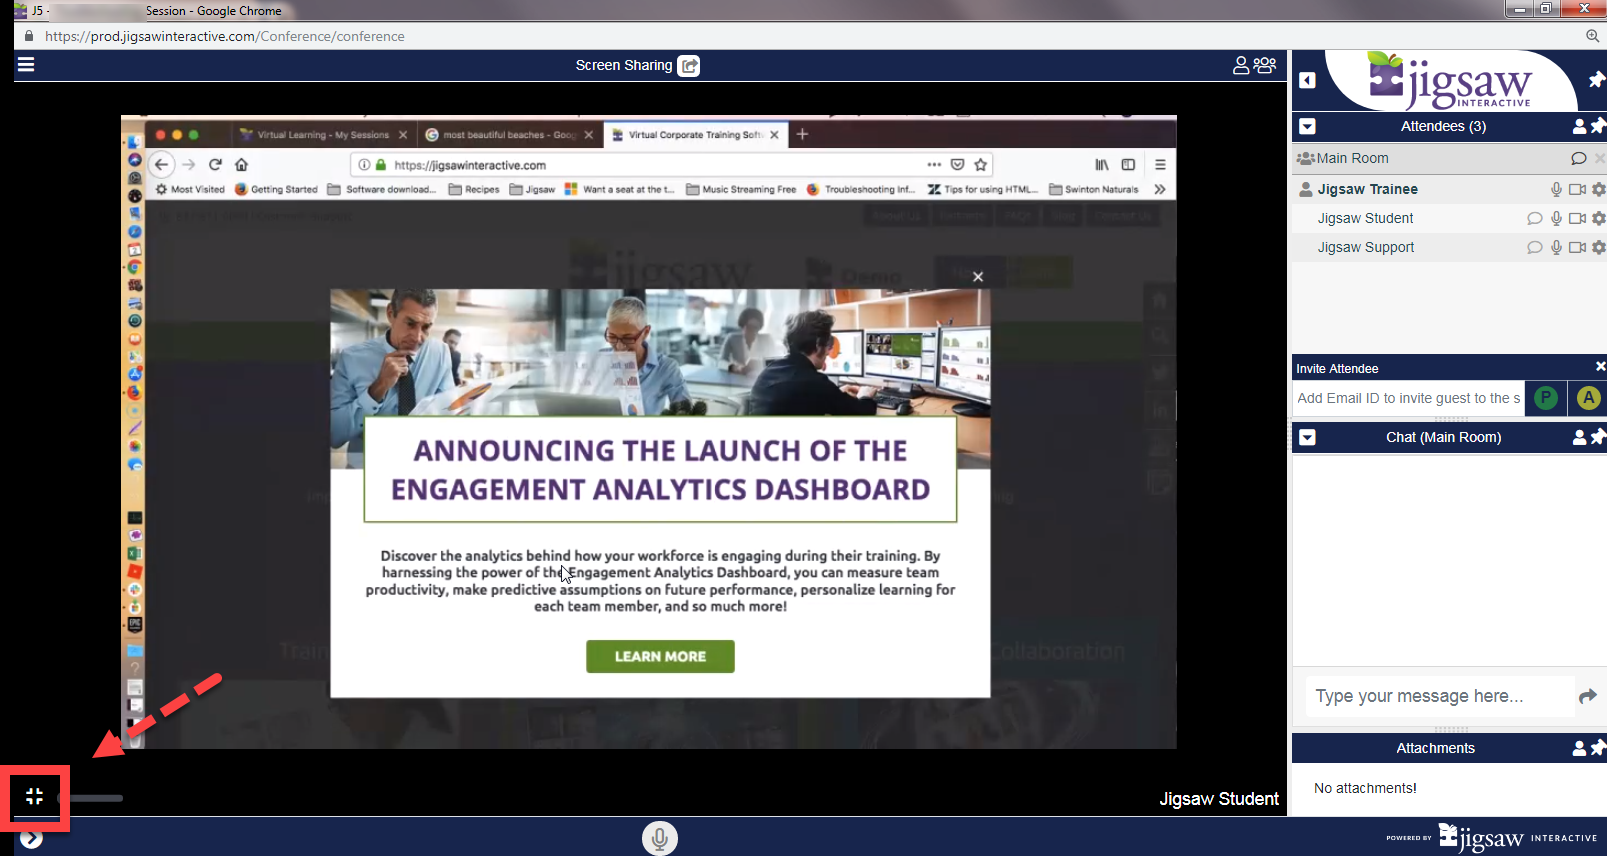Pin the Attachments panel
Screen dimensions: 1607x856
1598,747
